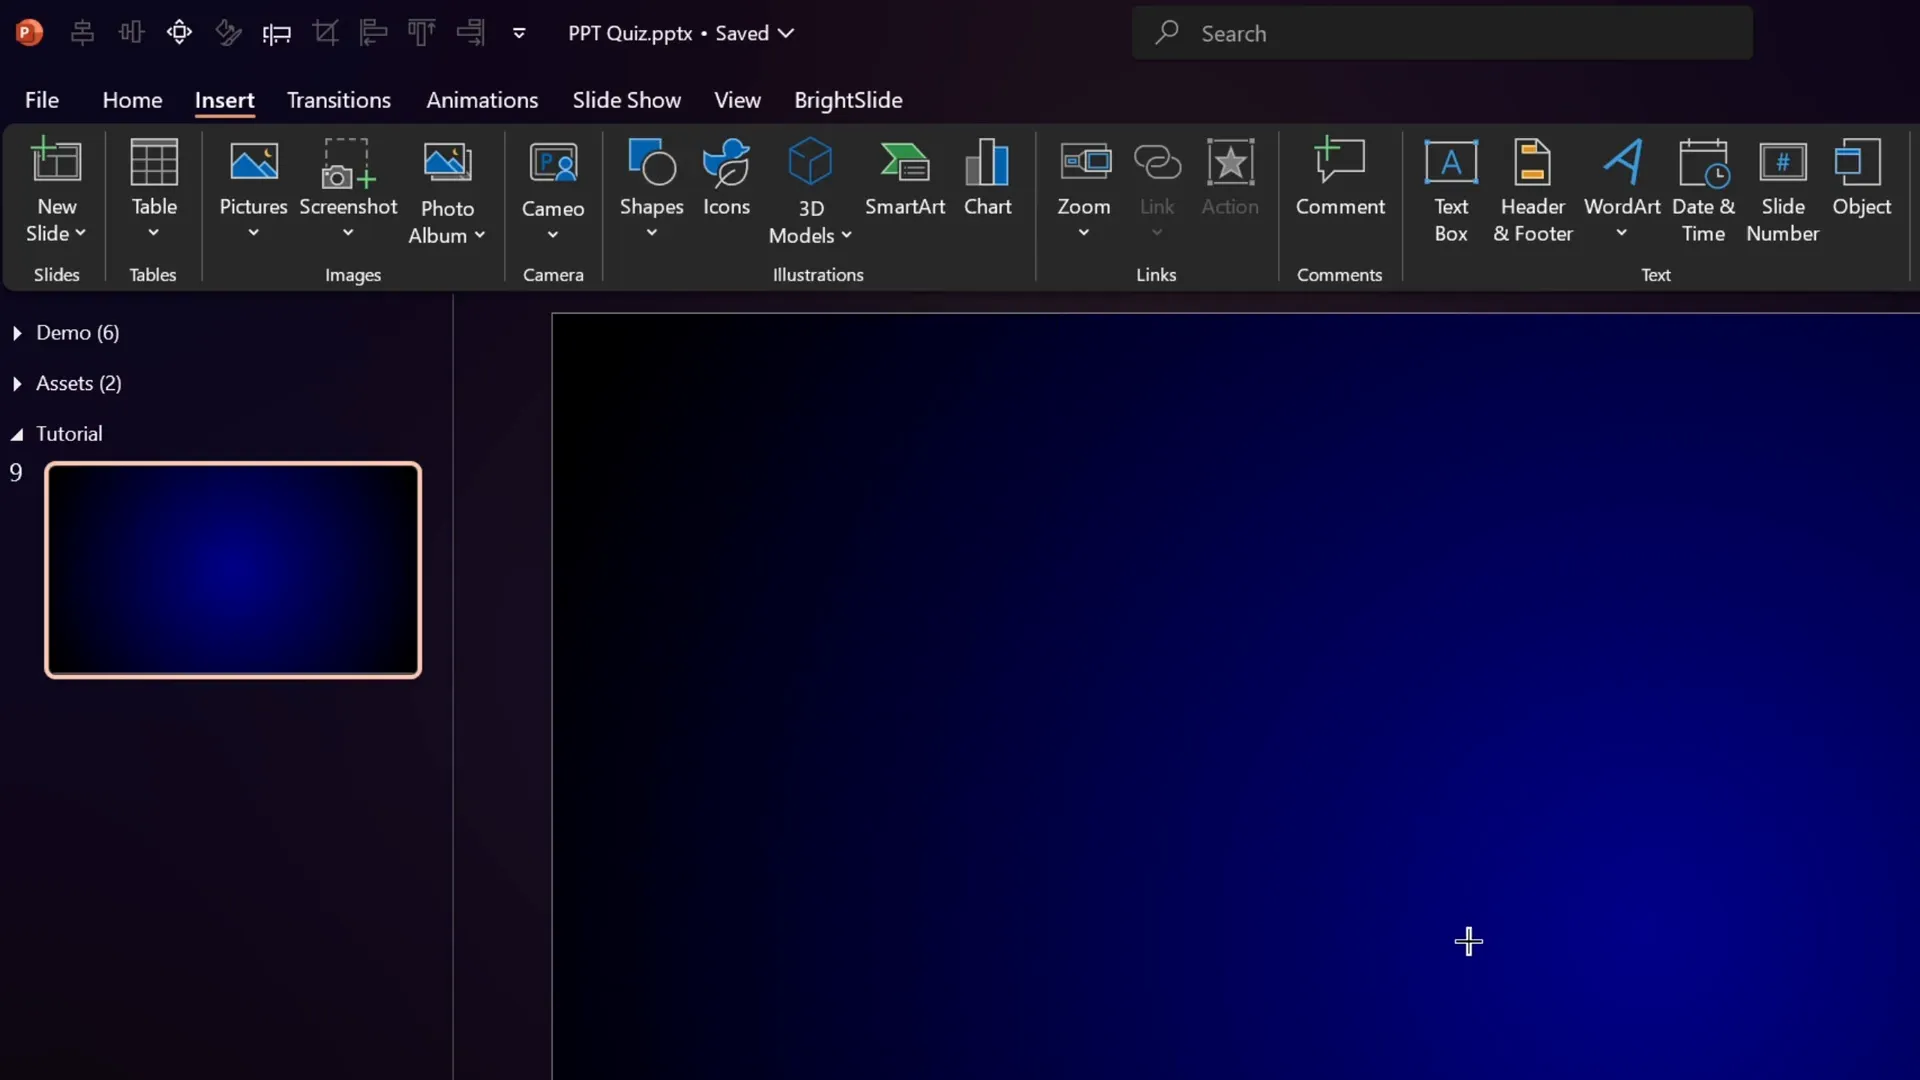
Task: Switch to the Home tab
Action: pos(132,100)
